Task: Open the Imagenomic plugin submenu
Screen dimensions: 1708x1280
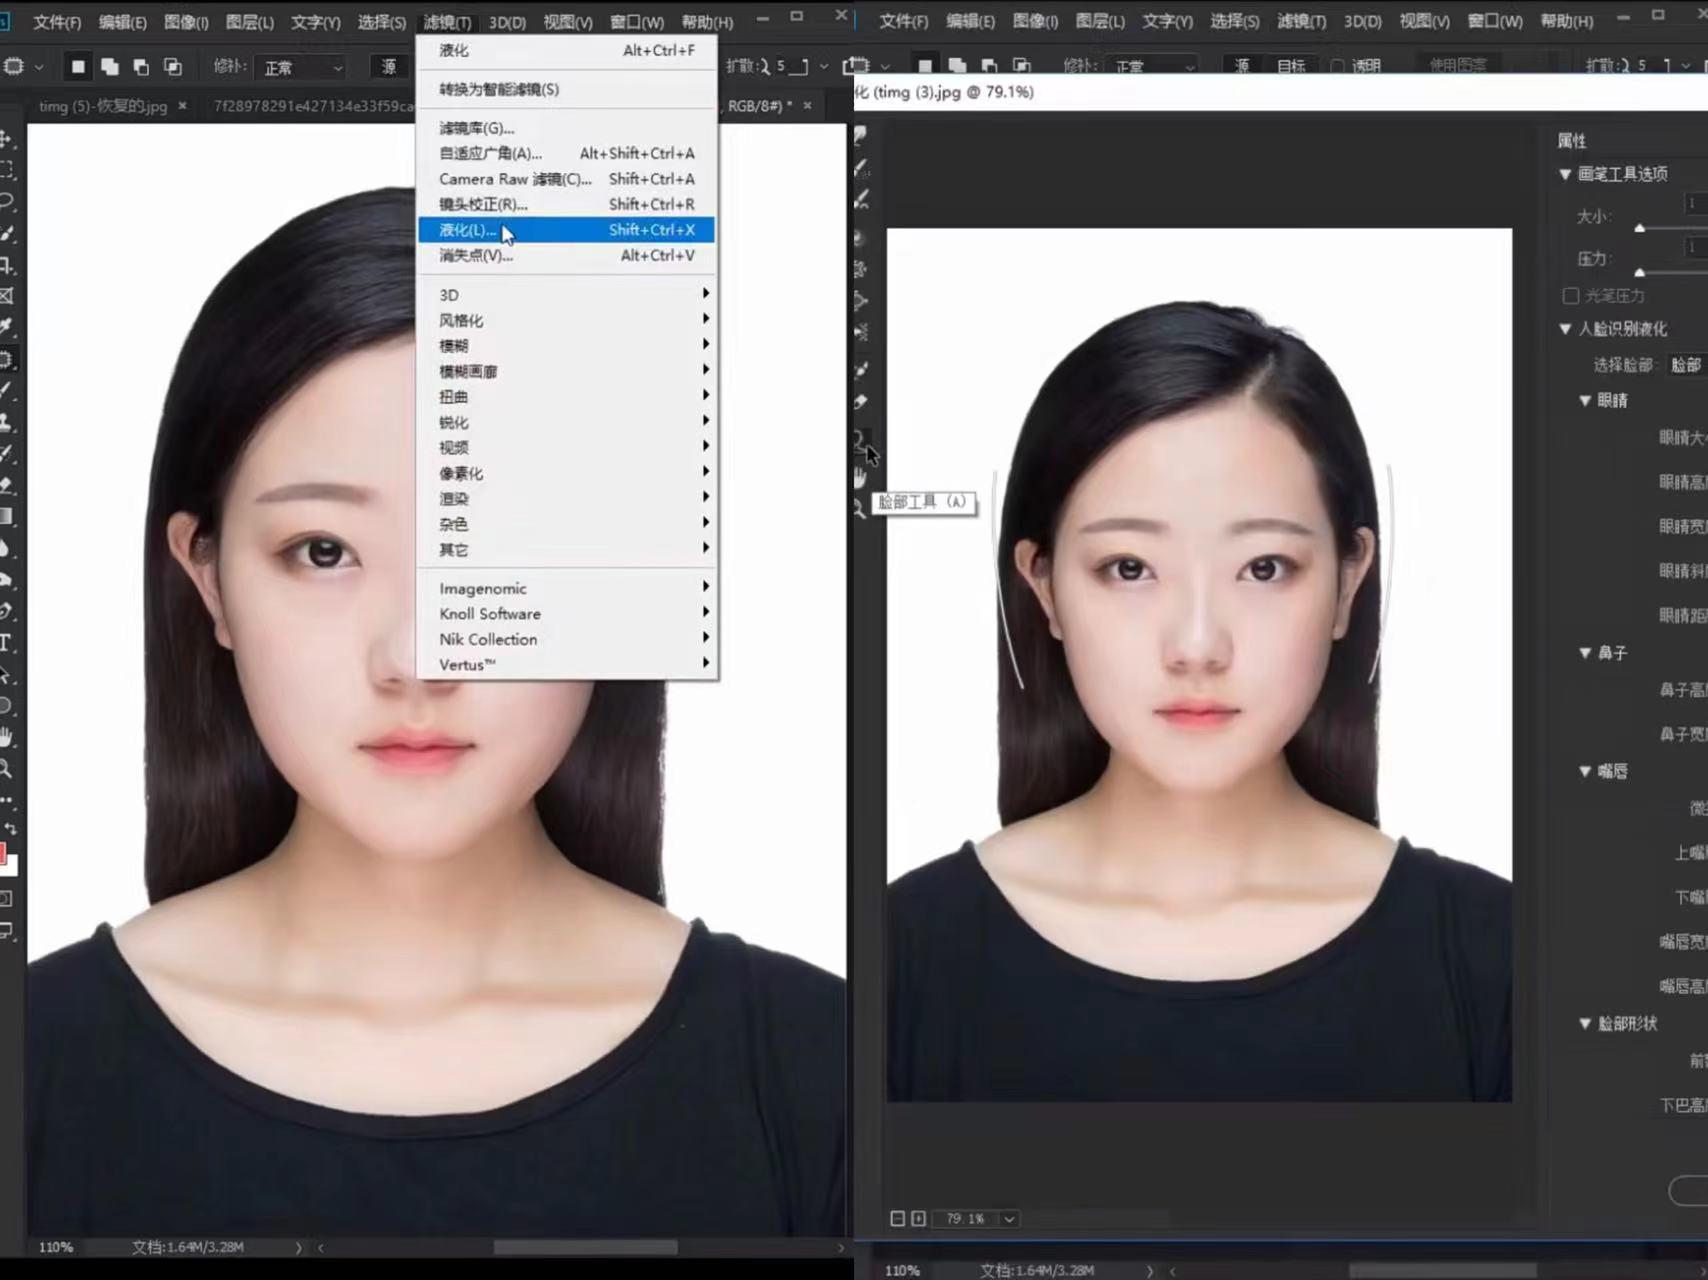Action: [x=566, y=588]
